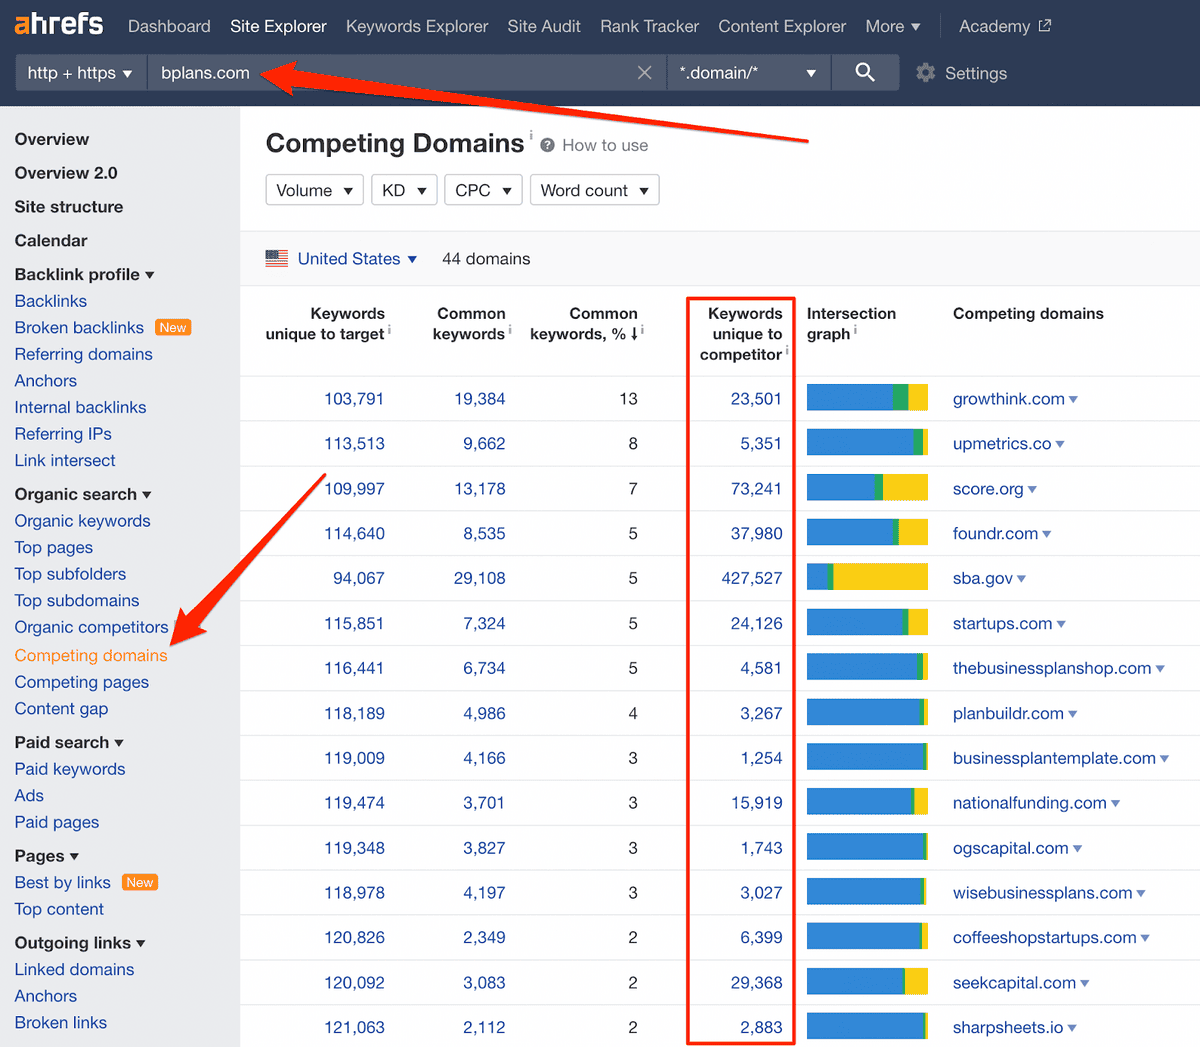
Task: Collapse the Pages section
Action: click(47, 856)
